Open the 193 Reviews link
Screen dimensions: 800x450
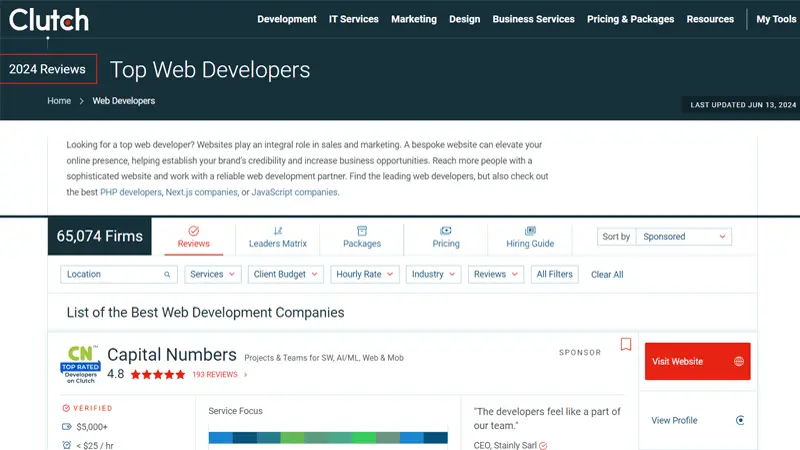(219, 374)
